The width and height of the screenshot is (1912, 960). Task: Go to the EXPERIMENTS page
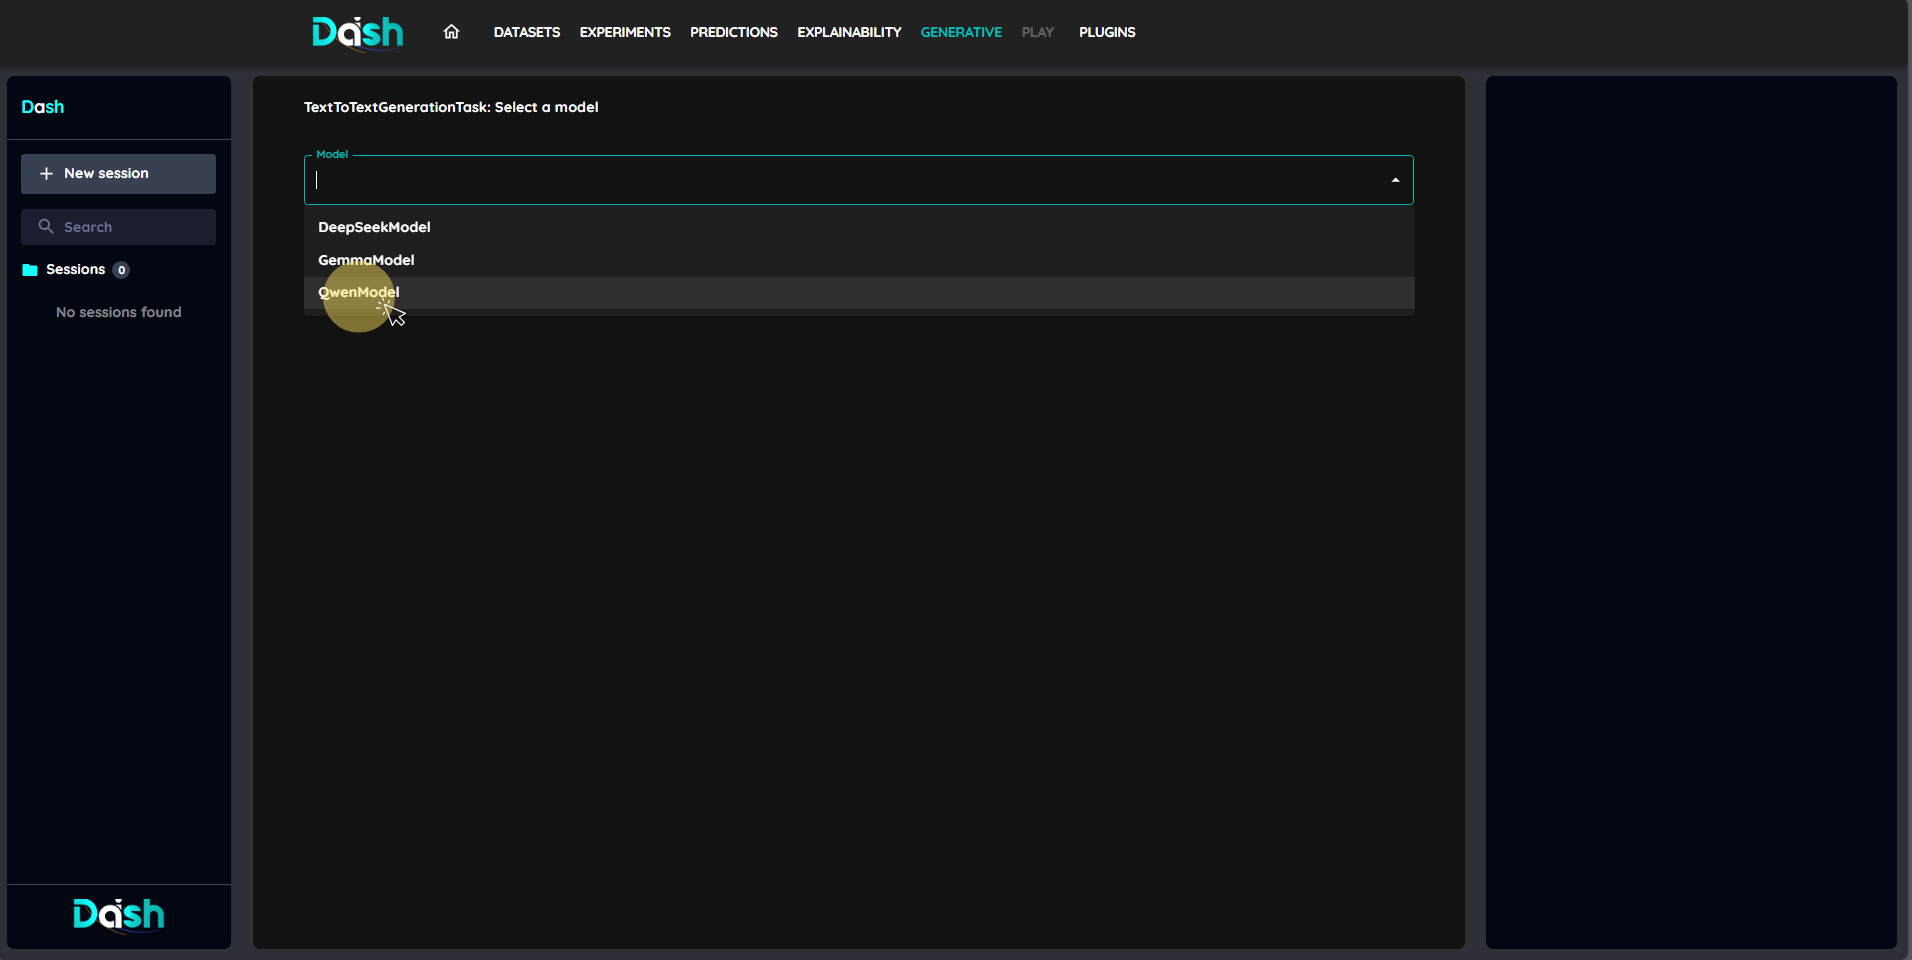click(625, 32)
